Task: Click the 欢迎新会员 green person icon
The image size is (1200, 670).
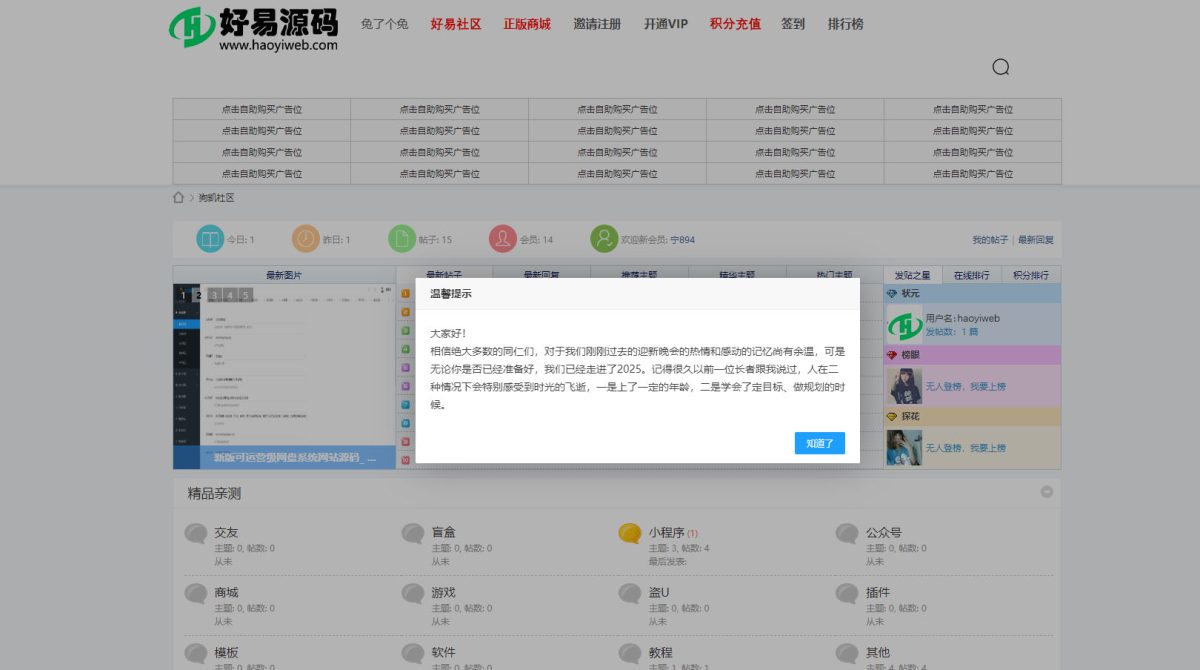Action: pyautogui.click(x=604, y=239)
